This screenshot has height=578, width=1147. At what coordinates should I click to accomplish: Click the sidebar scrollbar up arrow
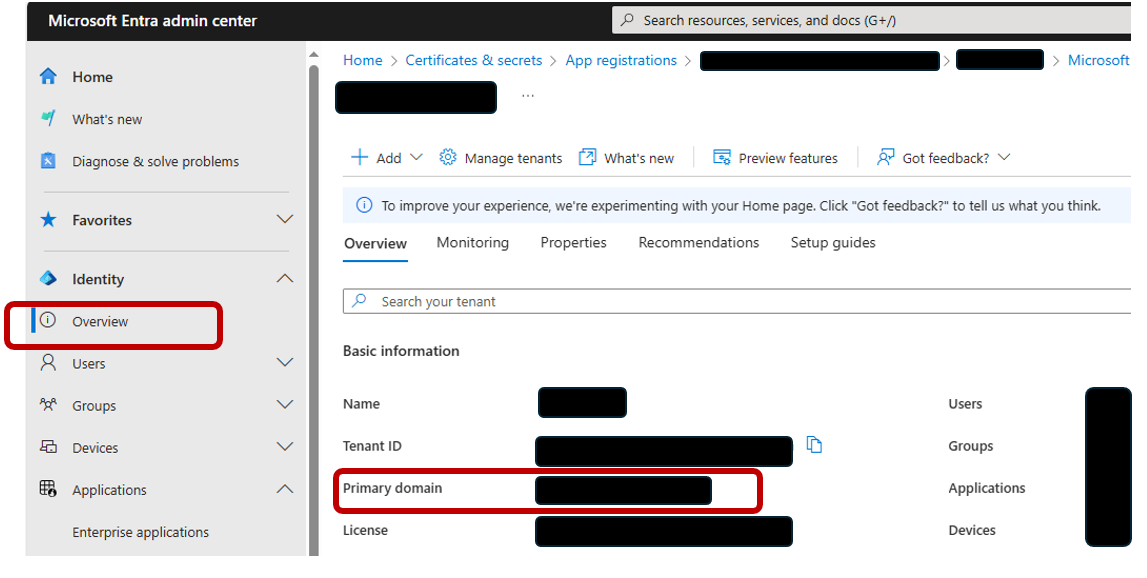(314, 55)
